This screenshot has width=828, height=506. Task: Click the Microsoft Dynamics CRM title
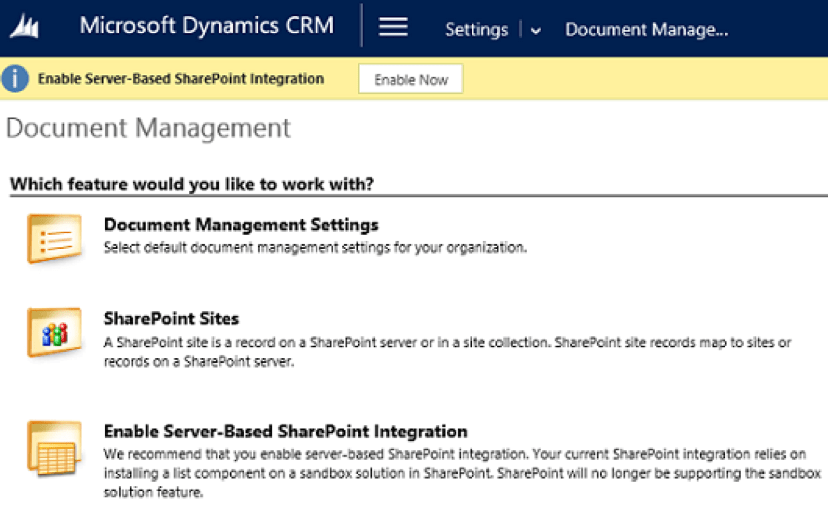(206, 25)
